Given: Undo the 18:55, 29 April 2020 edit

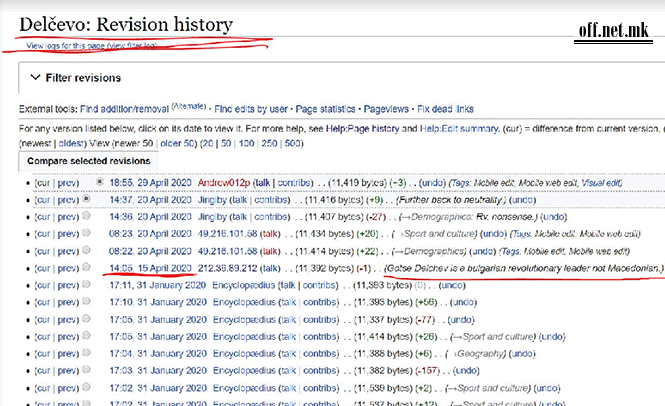Looking at the screenshot, I should click(x=432, y=183).
